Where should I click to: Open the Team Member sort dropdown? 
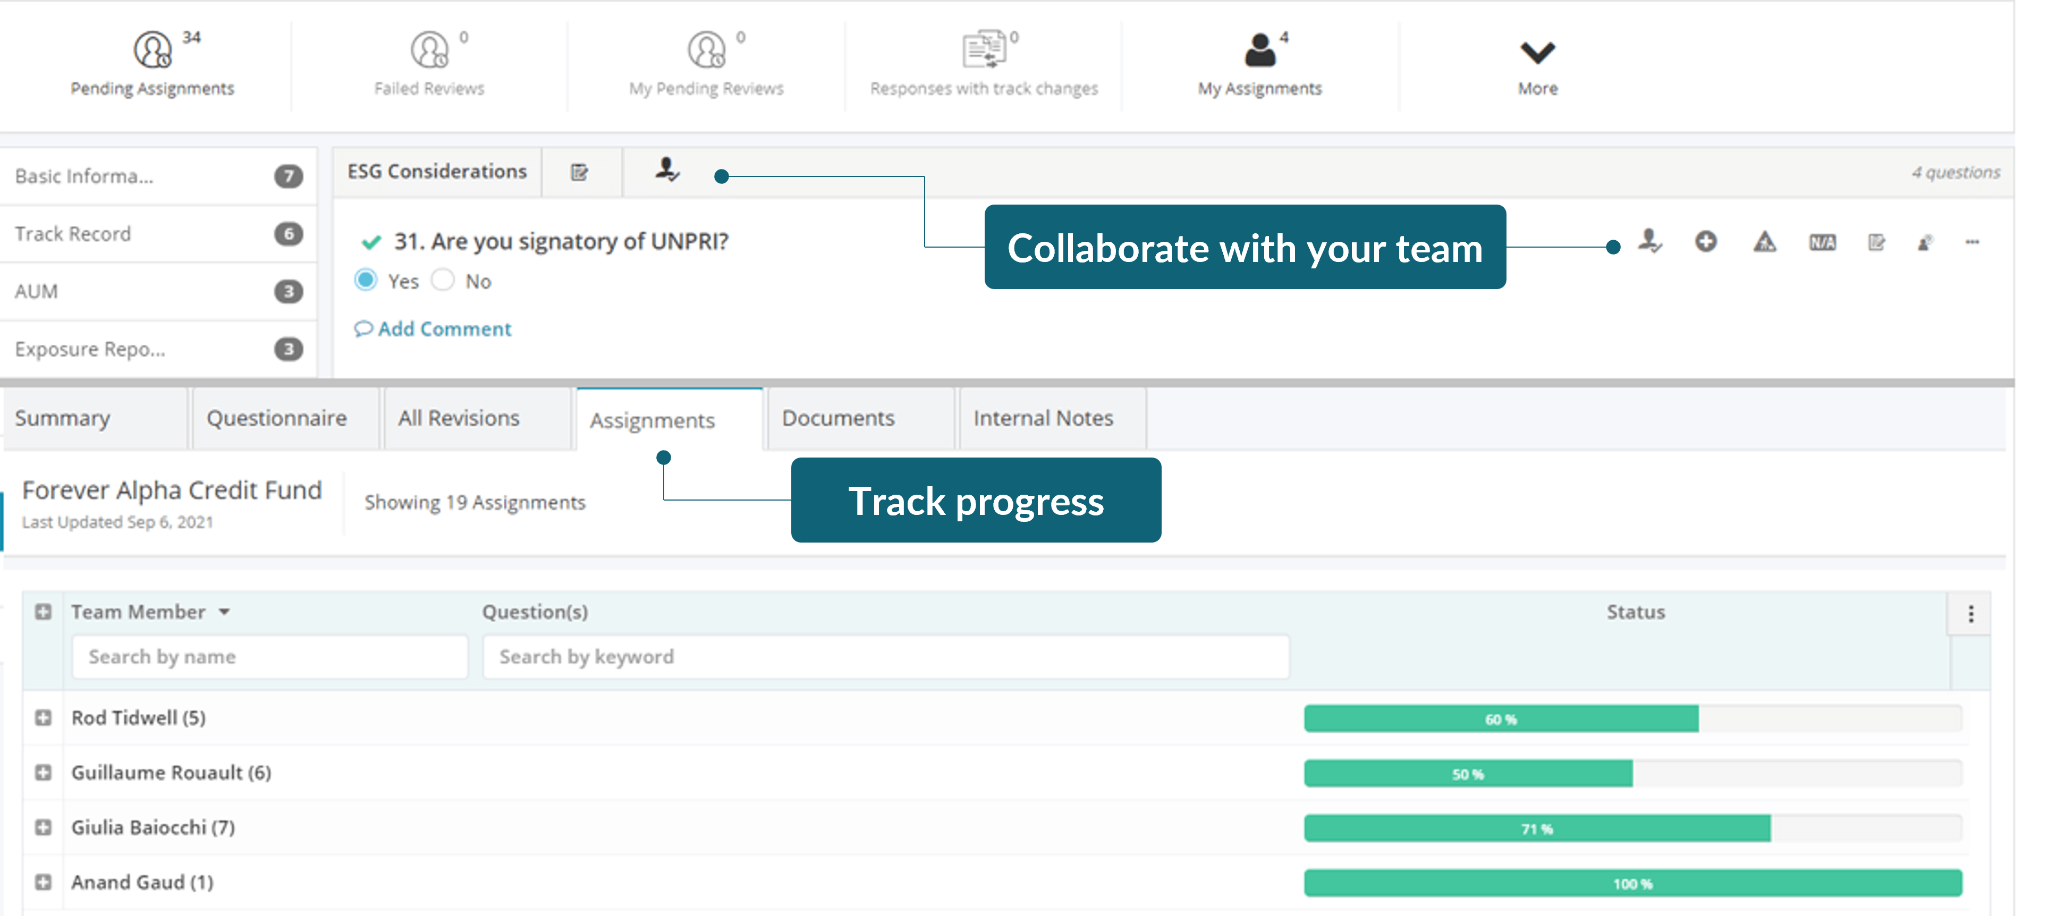pos(224,612)
